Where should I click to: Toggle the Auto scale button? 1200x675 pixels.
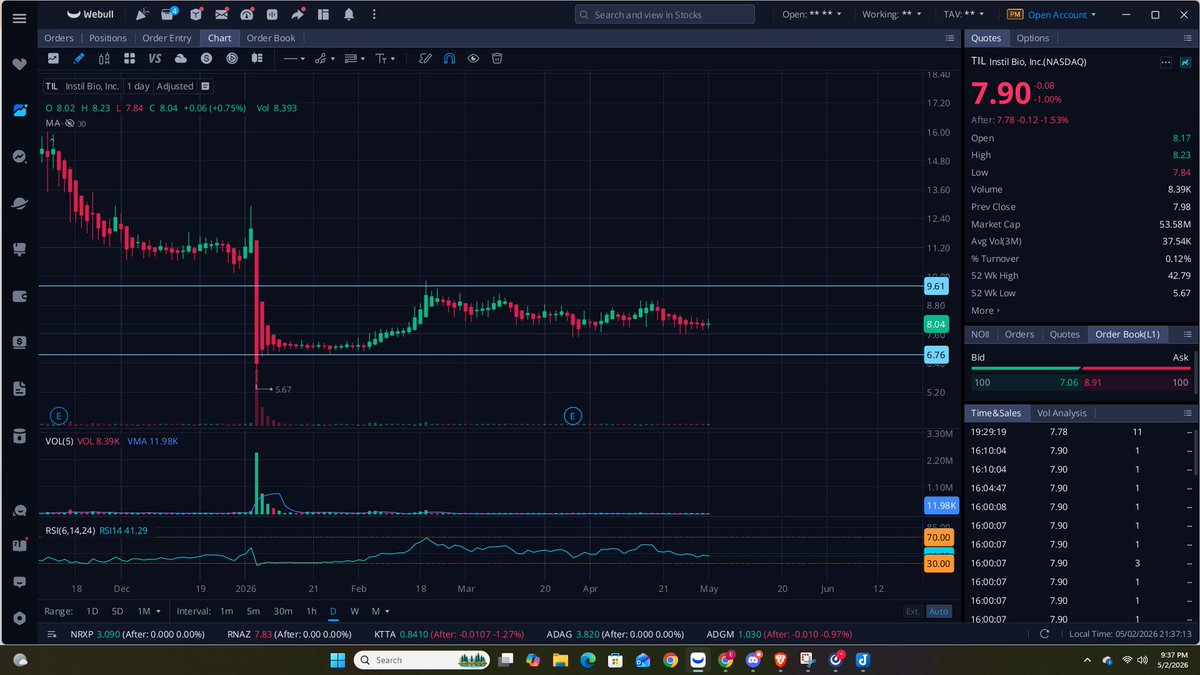click(938, 611)
